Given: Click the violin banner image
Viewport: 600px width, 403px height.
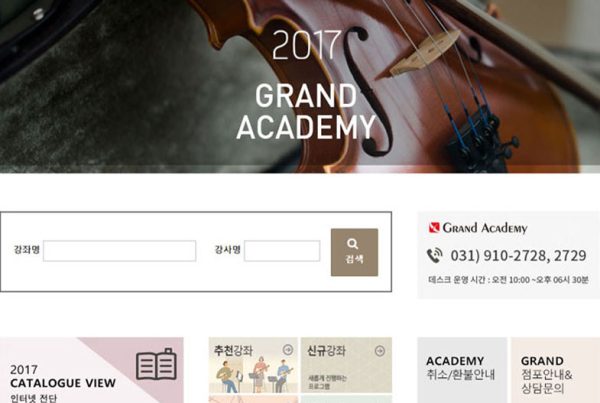Looking at the screenshot, I should point(300,86).
